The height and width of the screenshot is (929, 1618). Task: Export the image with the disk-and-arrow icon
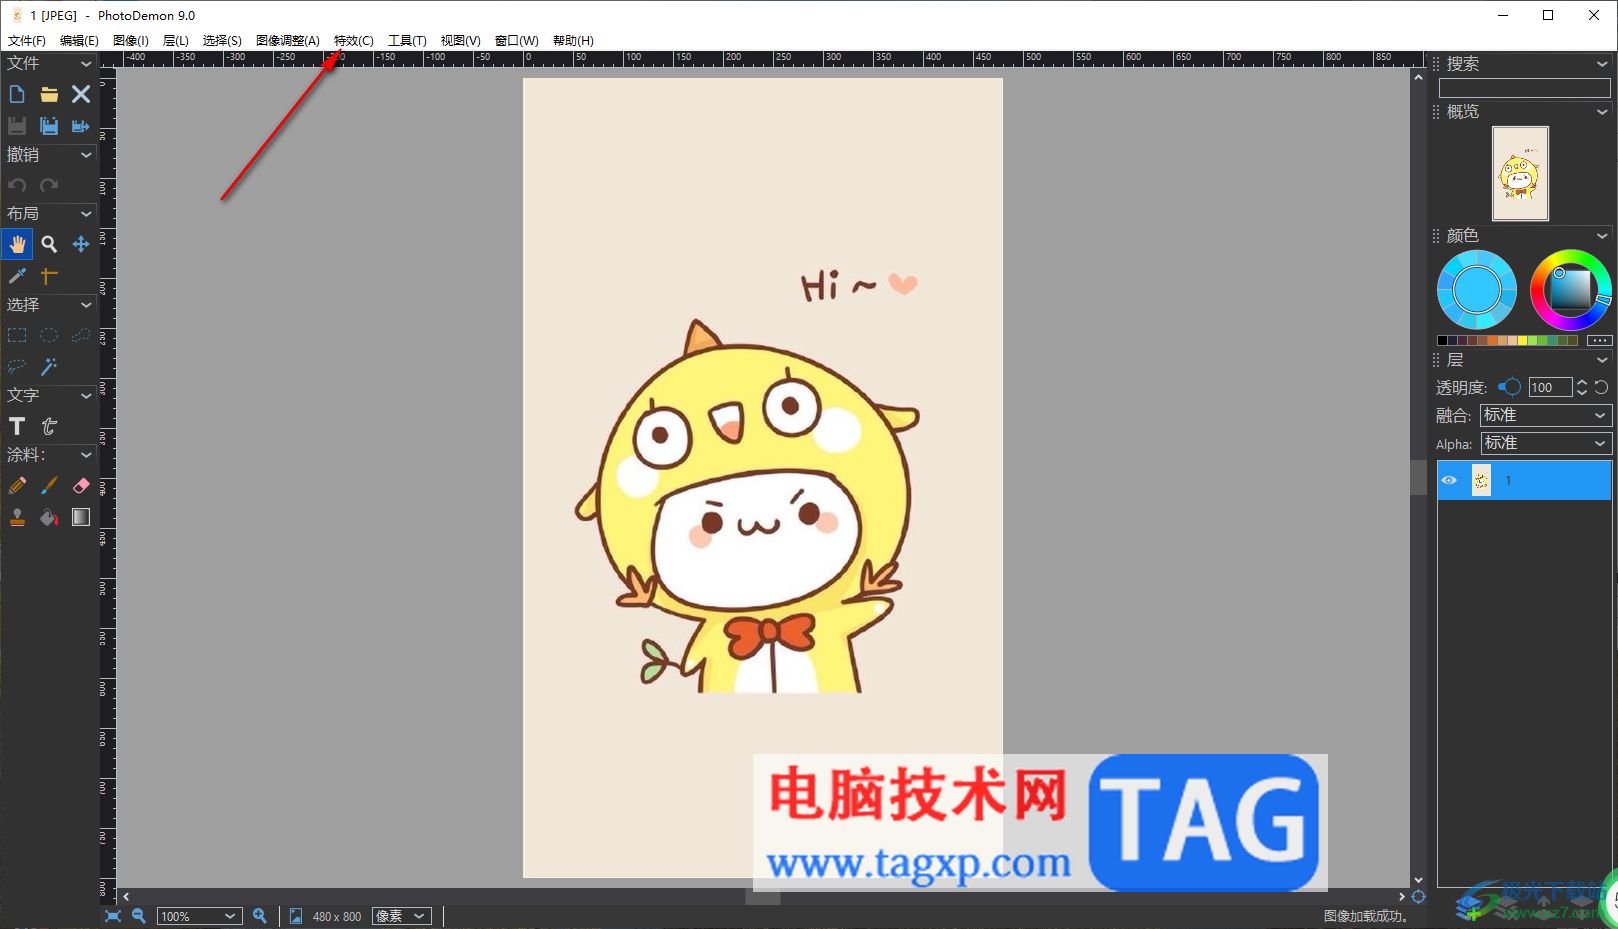click(x=81, y=126)
